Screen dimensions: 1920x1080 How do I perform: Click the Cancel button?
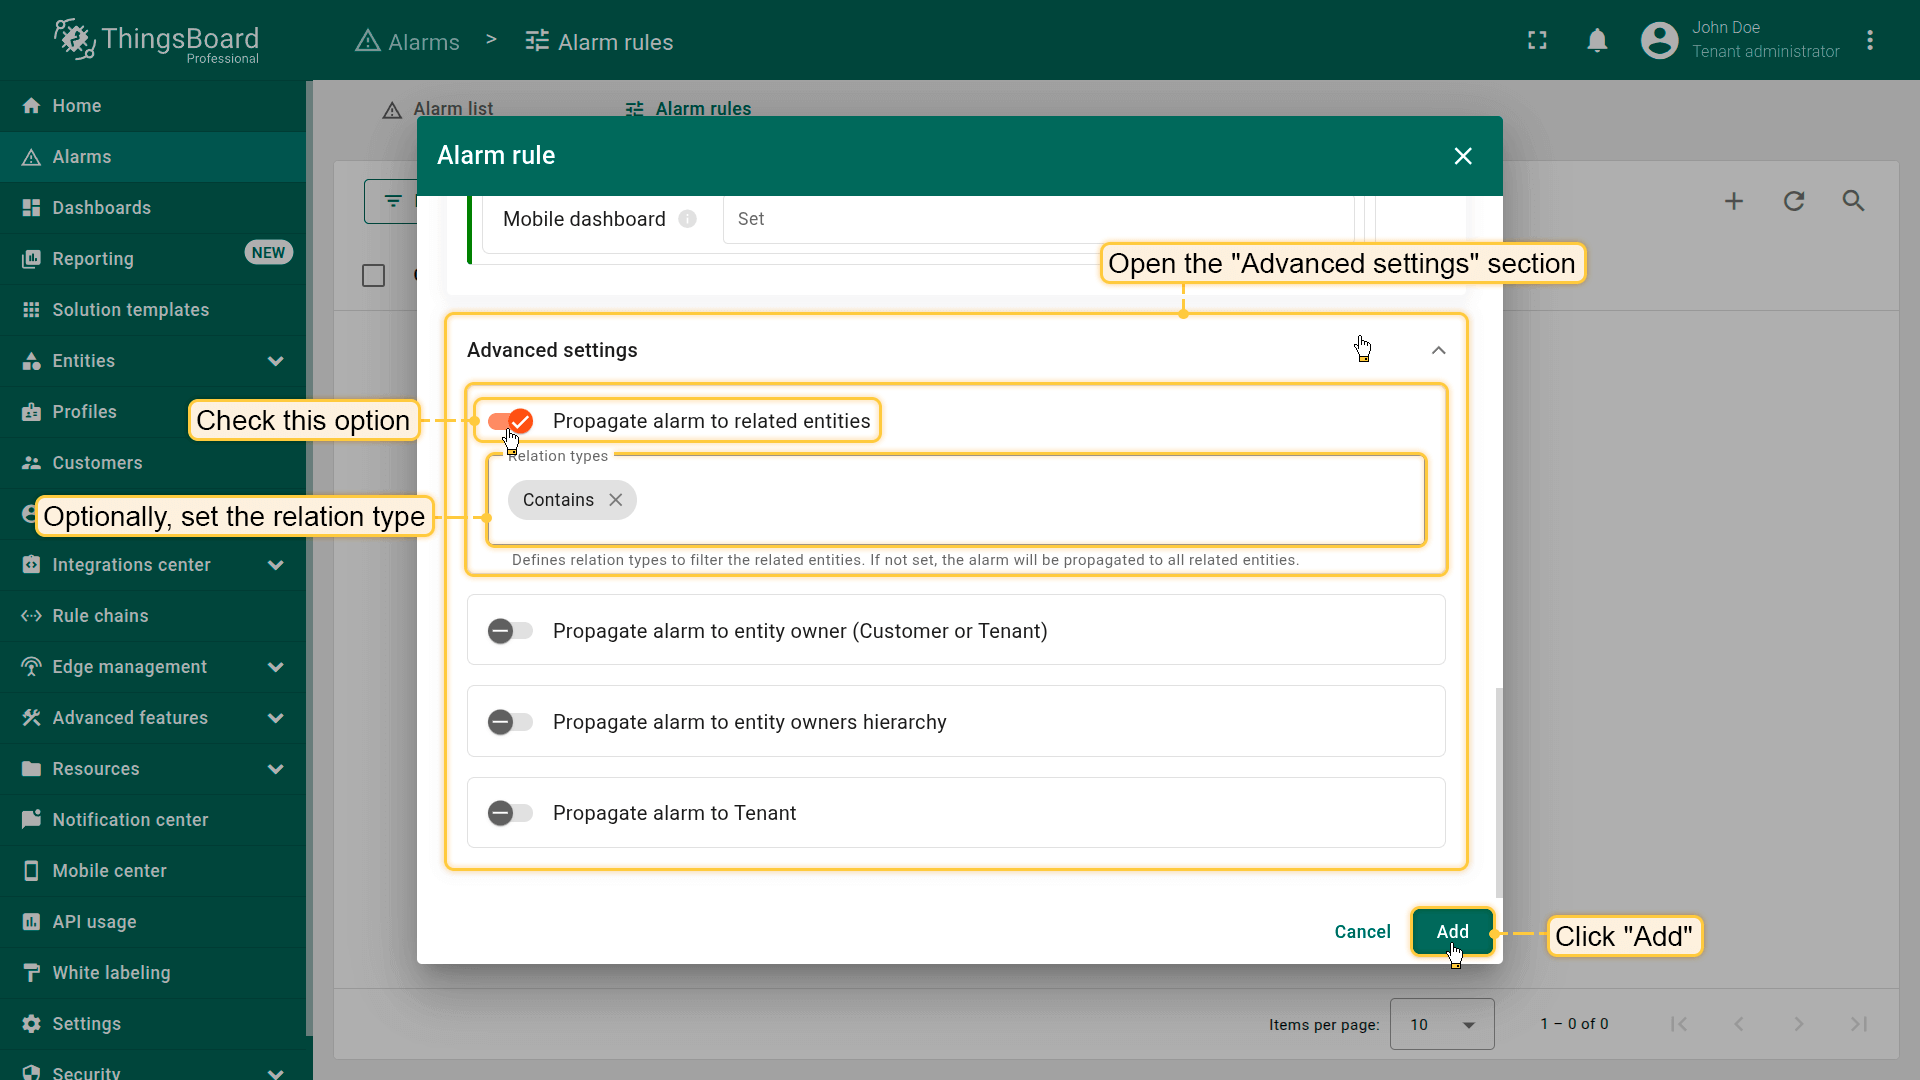tap(1362, 932)
